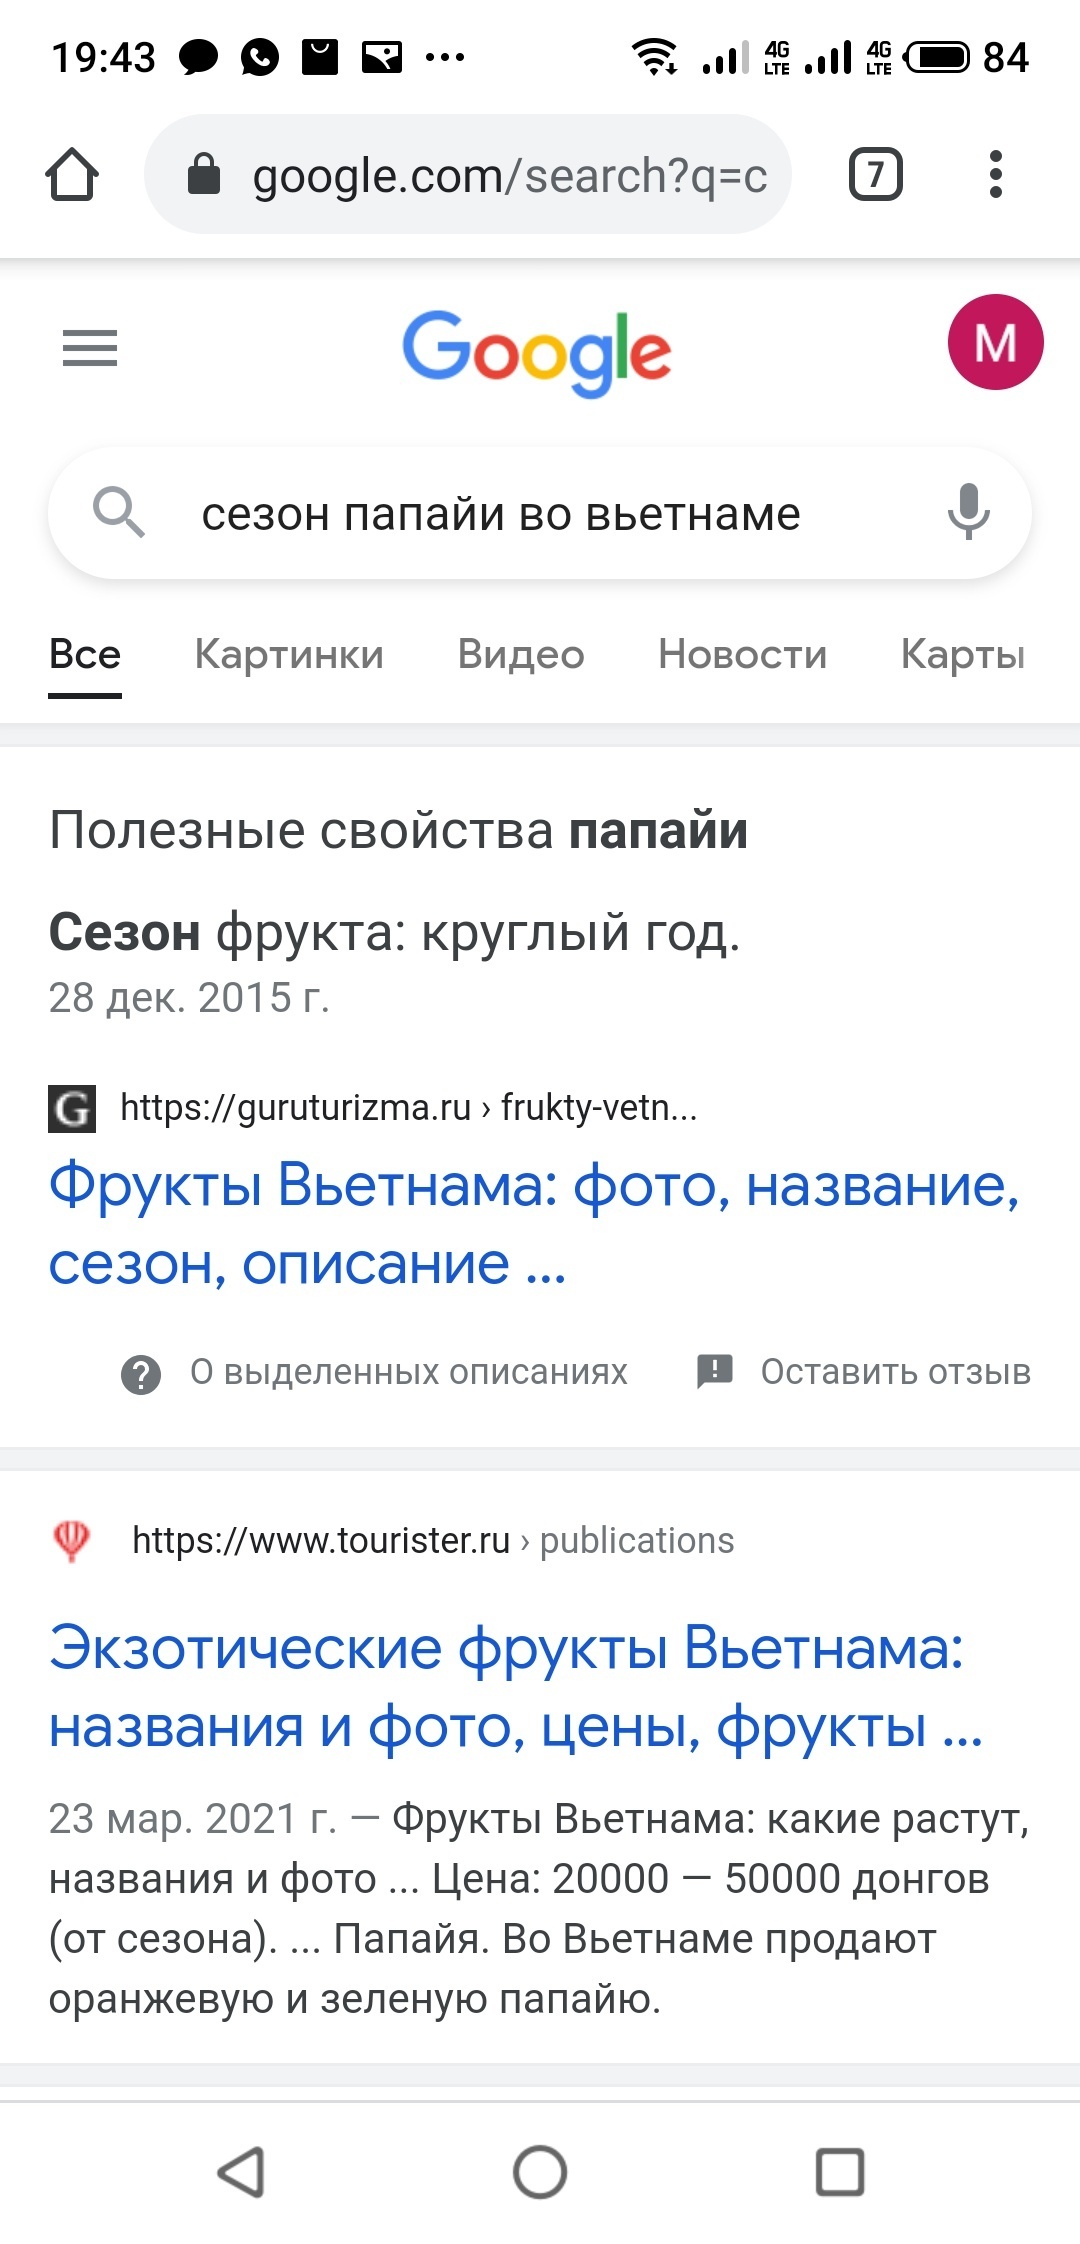
Task: Open the Google hamburger menu
Action: [90, 348]
